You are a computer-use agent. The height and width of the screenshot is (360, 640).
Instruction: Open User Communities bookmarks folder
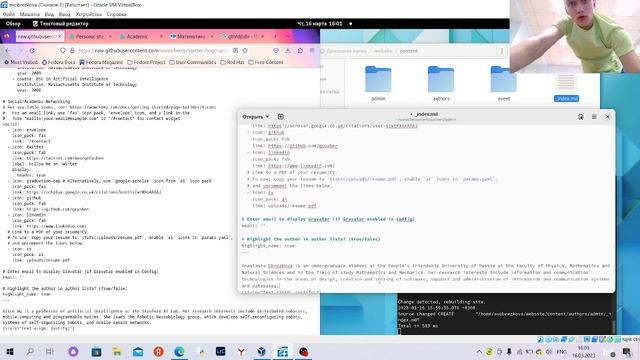click(193, 62)
